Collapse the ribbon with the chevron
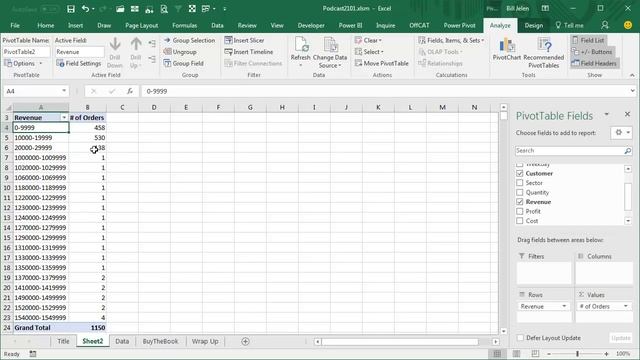Screen dimensions: 640x360 [x=632, y=75]
